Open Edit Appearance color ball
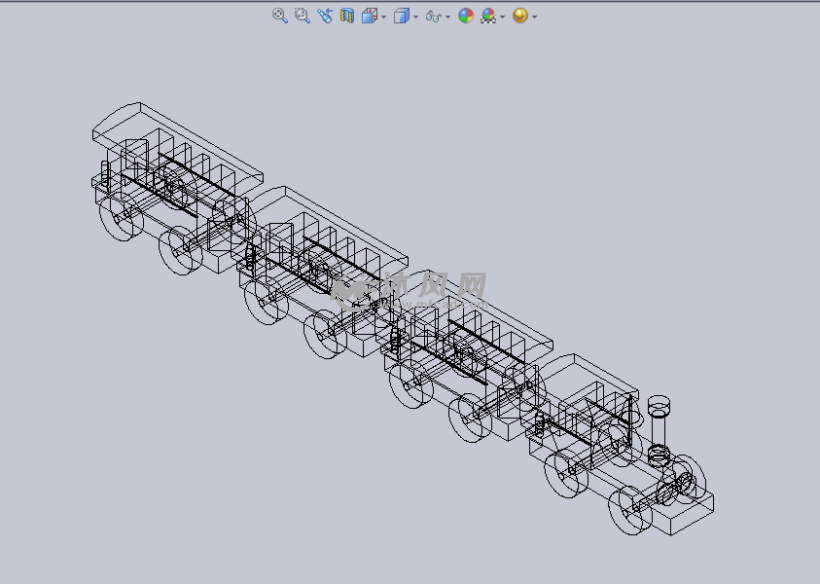This screenshot has width=820, height=584. tap(465, 16)
